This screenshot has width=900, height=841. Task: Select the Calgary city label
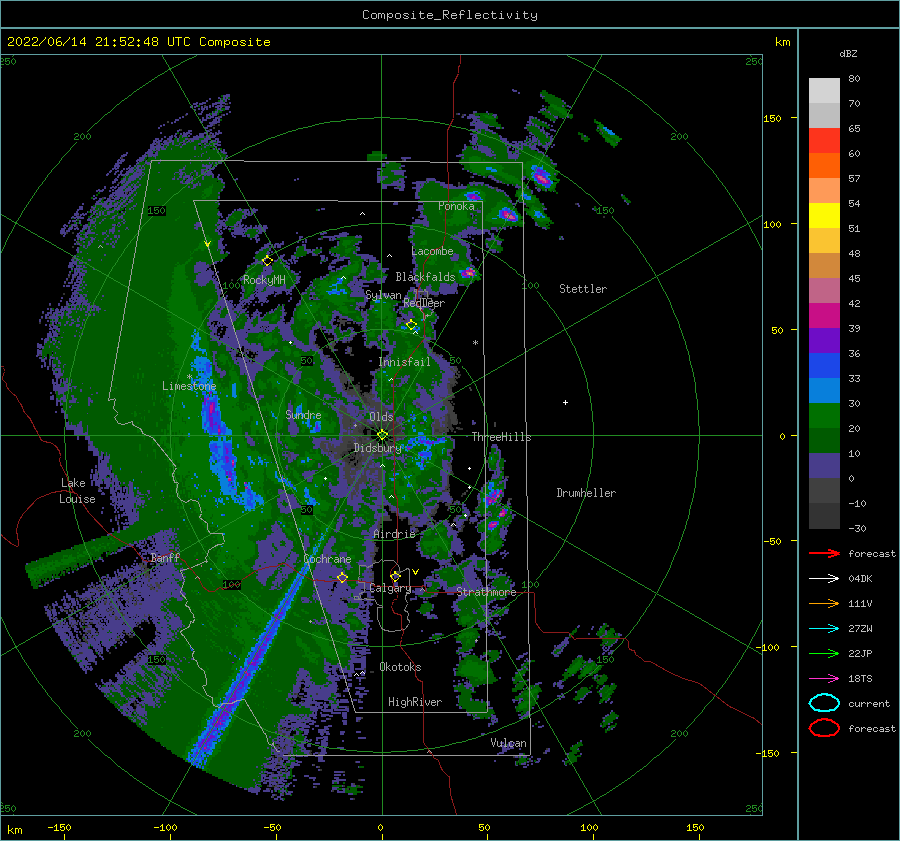click(x=390, y=588)
